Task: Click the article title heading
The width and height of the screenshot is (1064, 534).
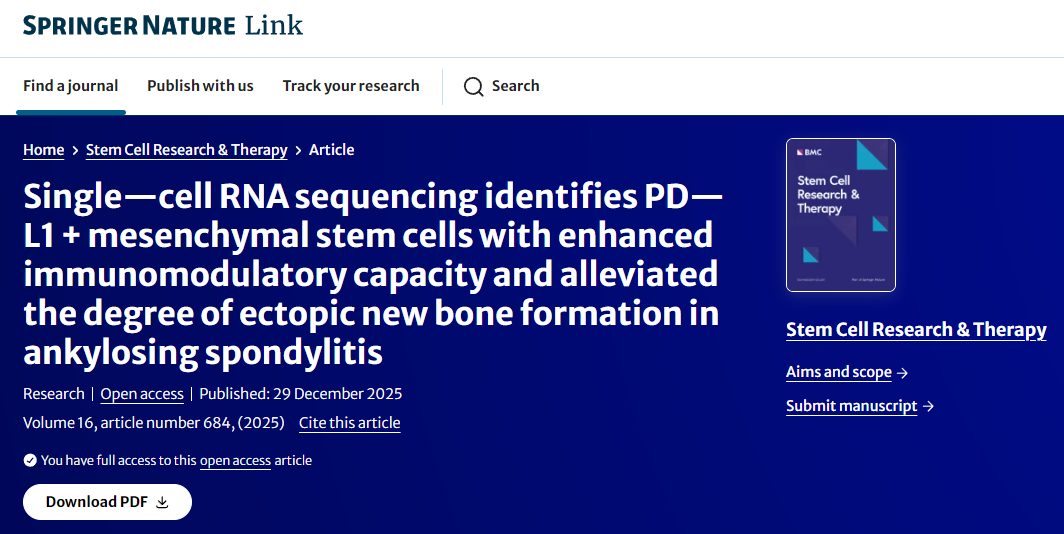Action: click(x=372, y=274)
